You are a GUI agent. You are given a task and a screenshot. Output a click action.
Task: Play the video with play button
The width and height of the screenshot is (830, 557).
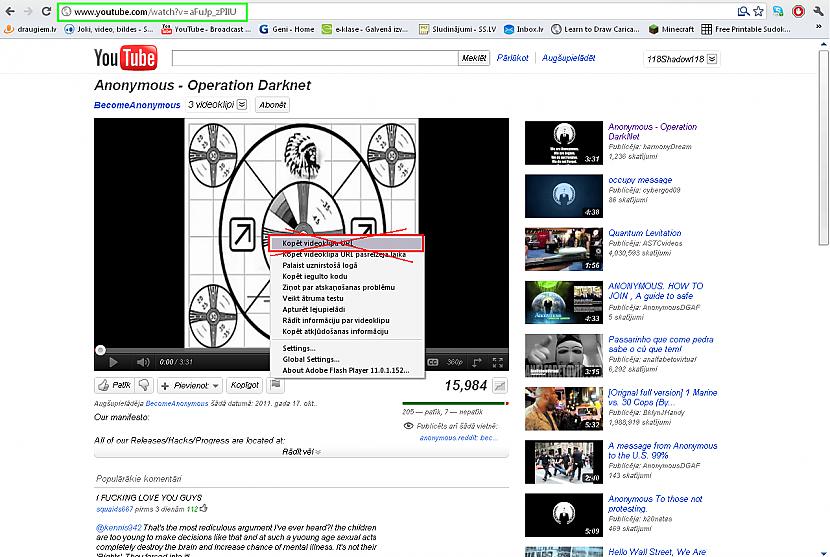pos(113,362)
